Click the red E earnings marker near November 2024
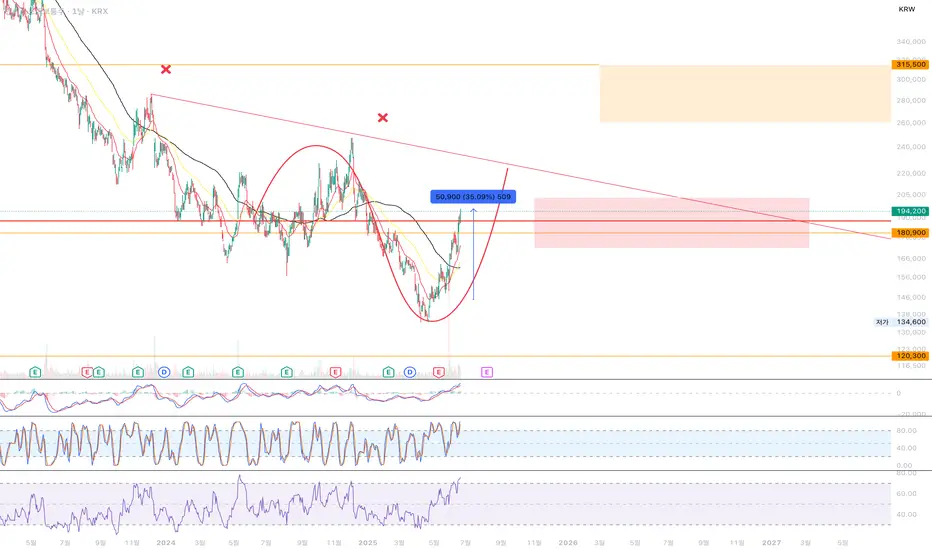The width and height of the screenshot is (932, 550). tap(335, 372)
